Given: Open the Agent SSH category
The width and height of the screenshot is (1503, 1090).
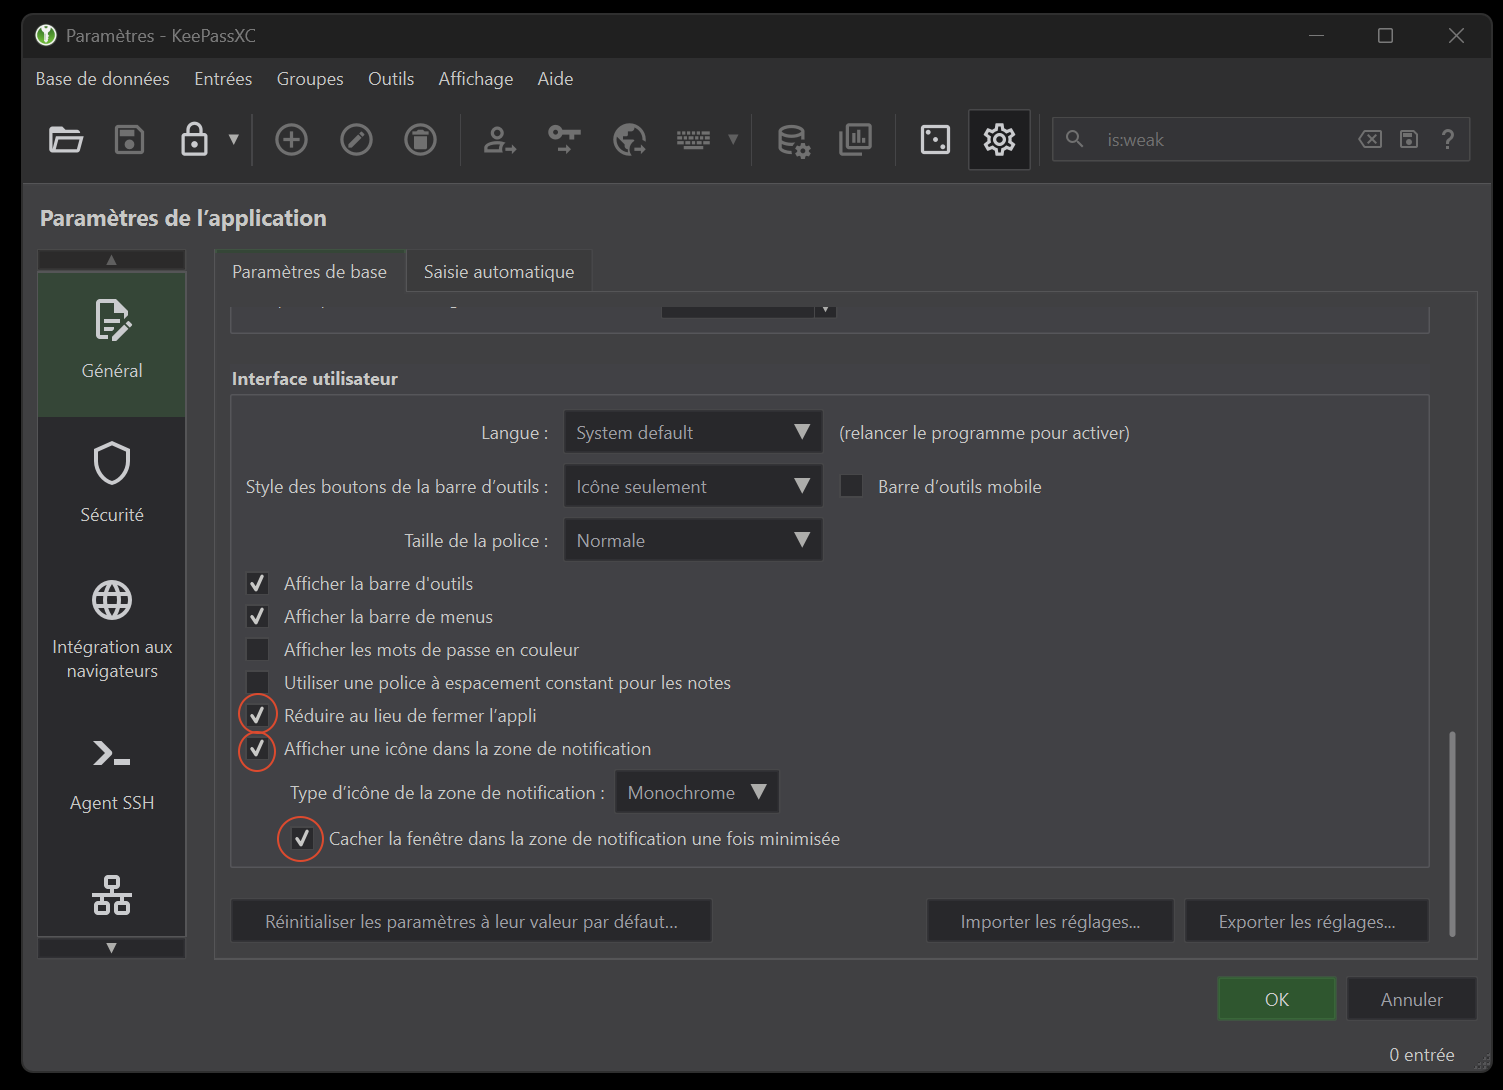Looking at the screenshot, I should [x=112, y=775].
